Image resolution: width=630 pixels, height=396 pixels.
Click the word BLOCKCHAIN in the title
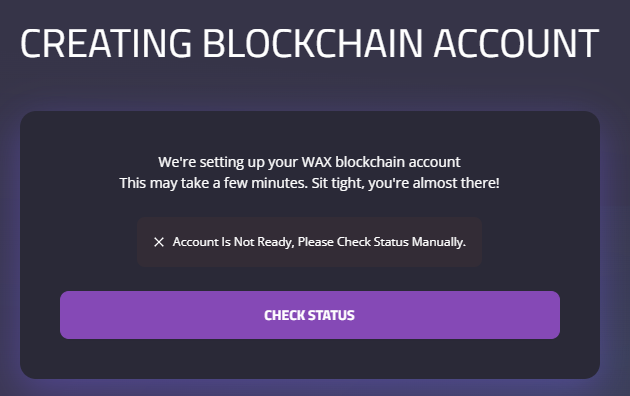312,43
